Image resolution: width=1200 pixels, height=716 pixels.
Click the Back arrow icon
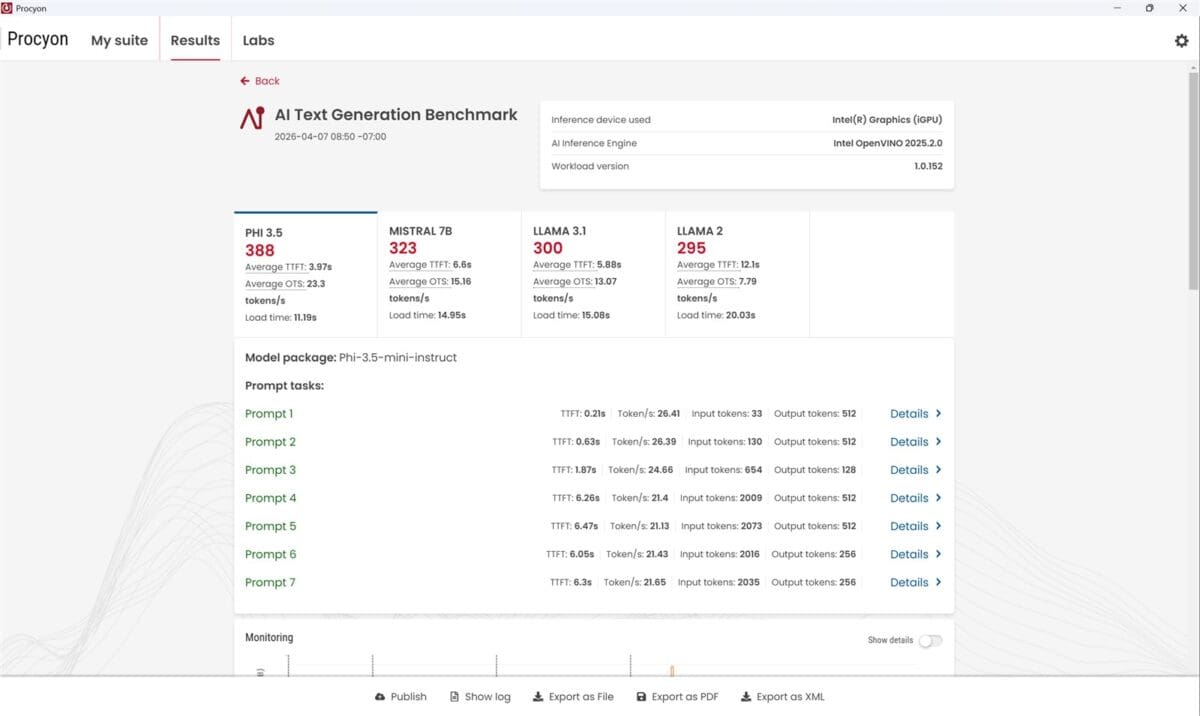(245, 81)
